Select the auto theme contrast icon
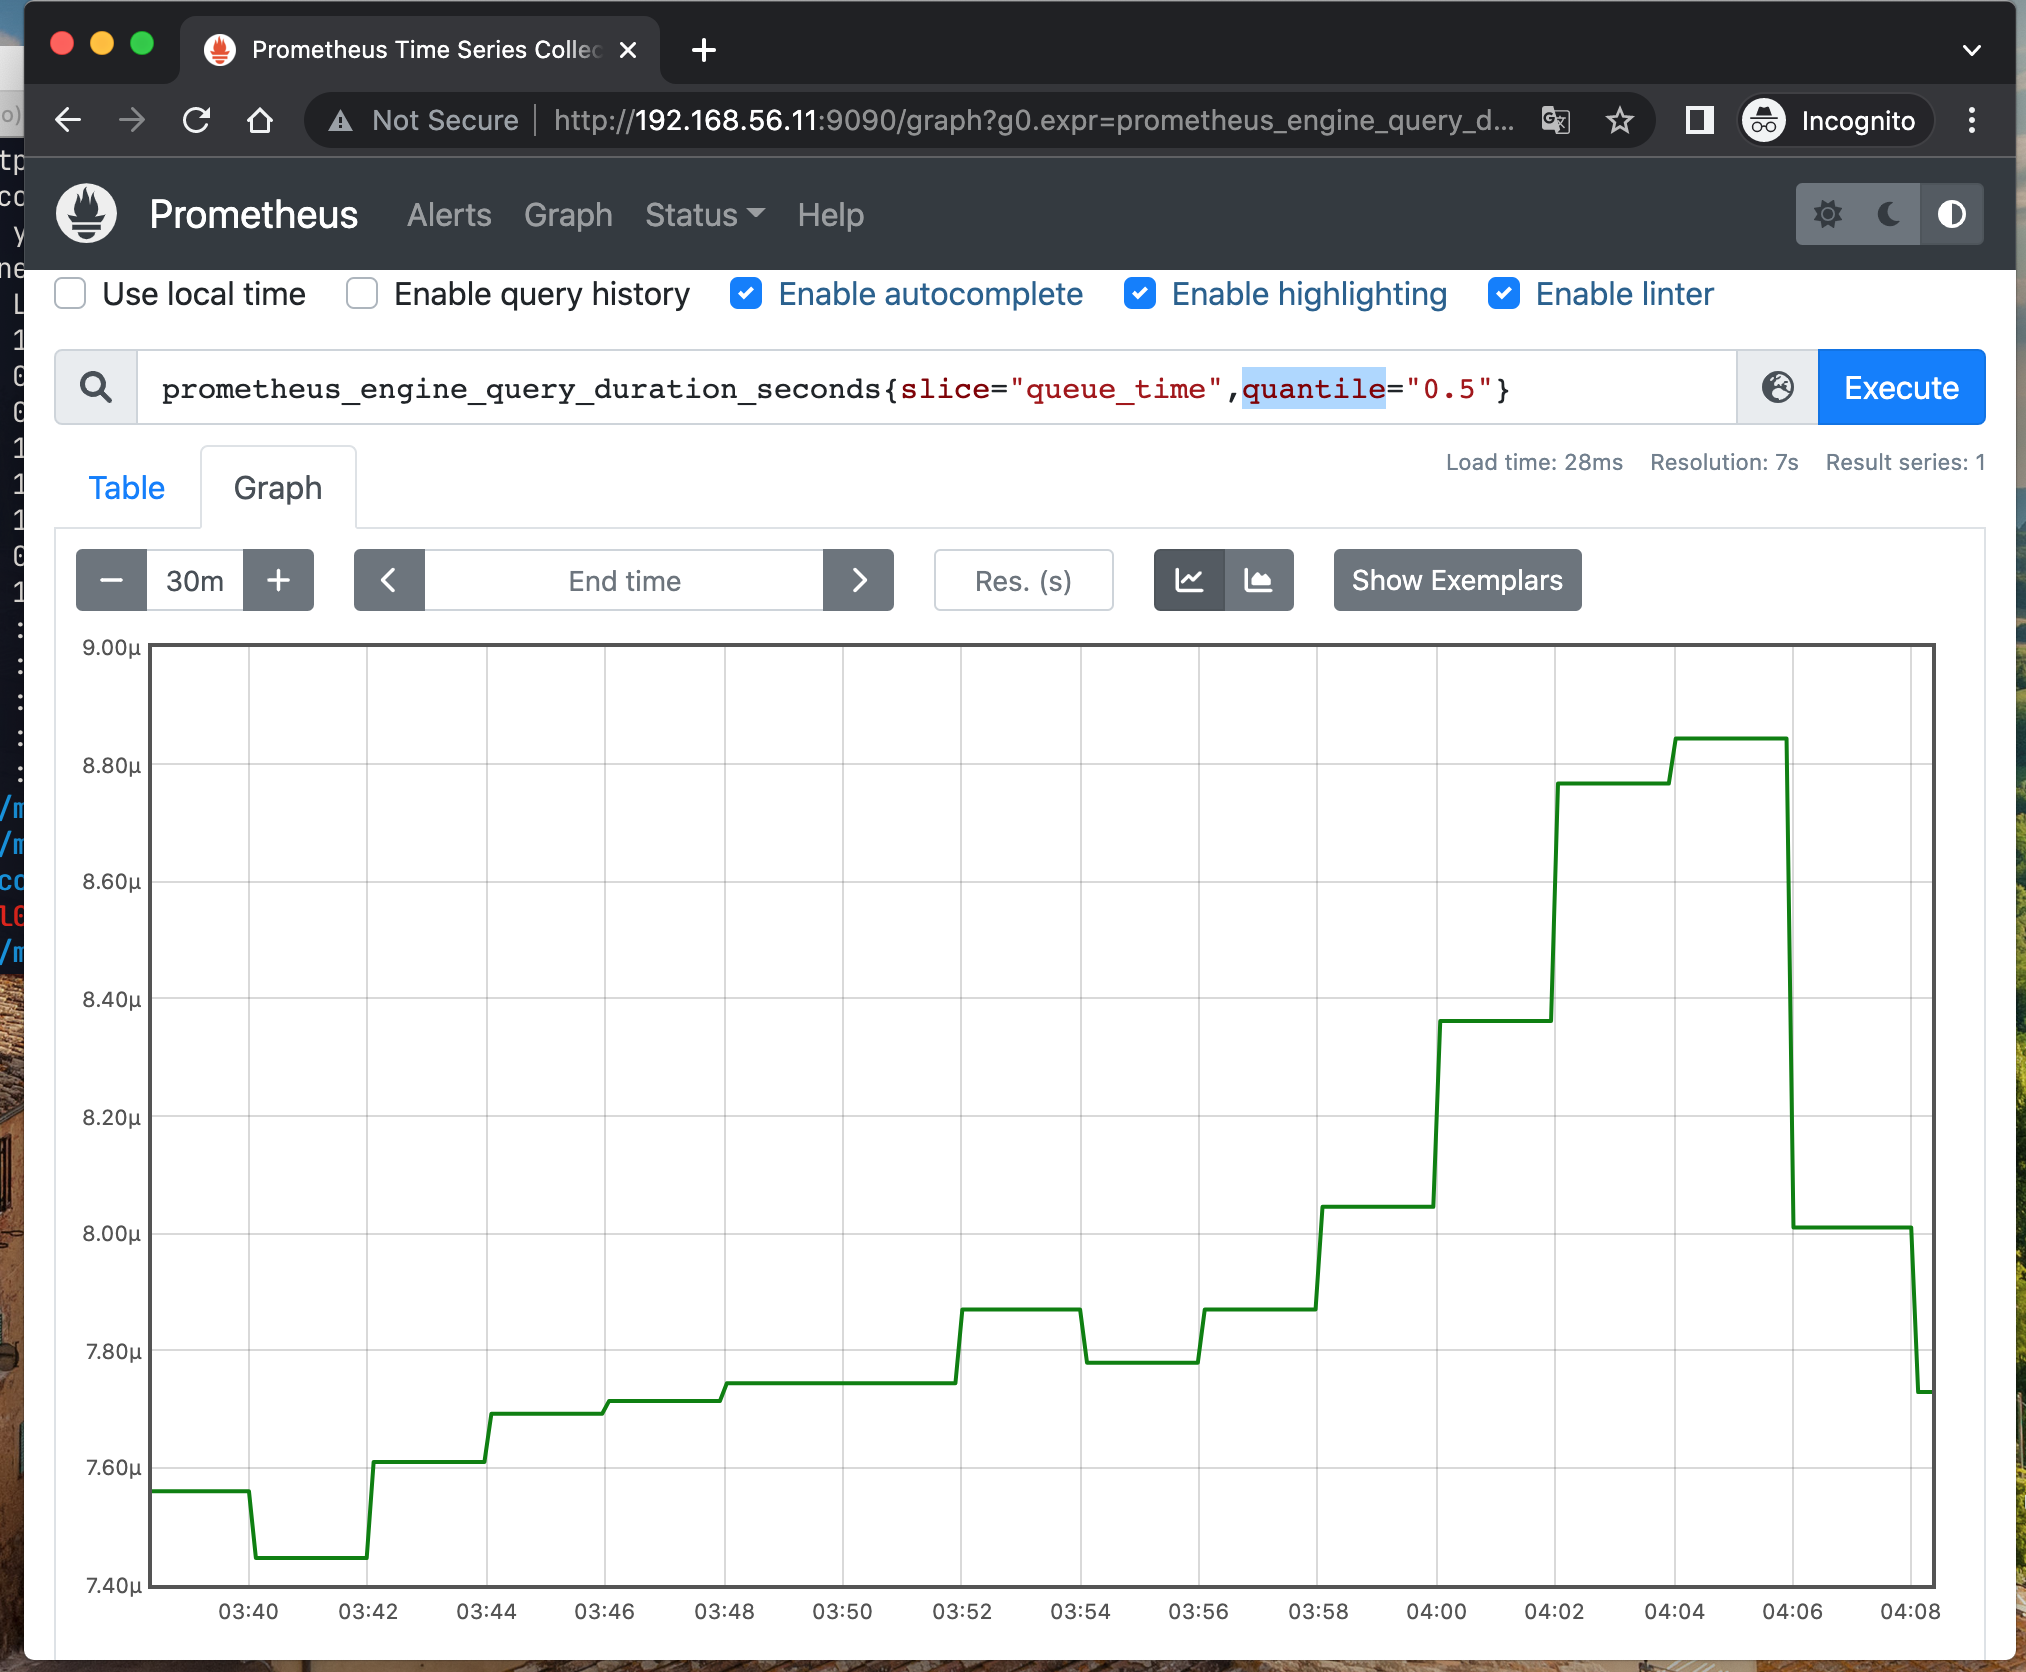 tap(1951, 214)
